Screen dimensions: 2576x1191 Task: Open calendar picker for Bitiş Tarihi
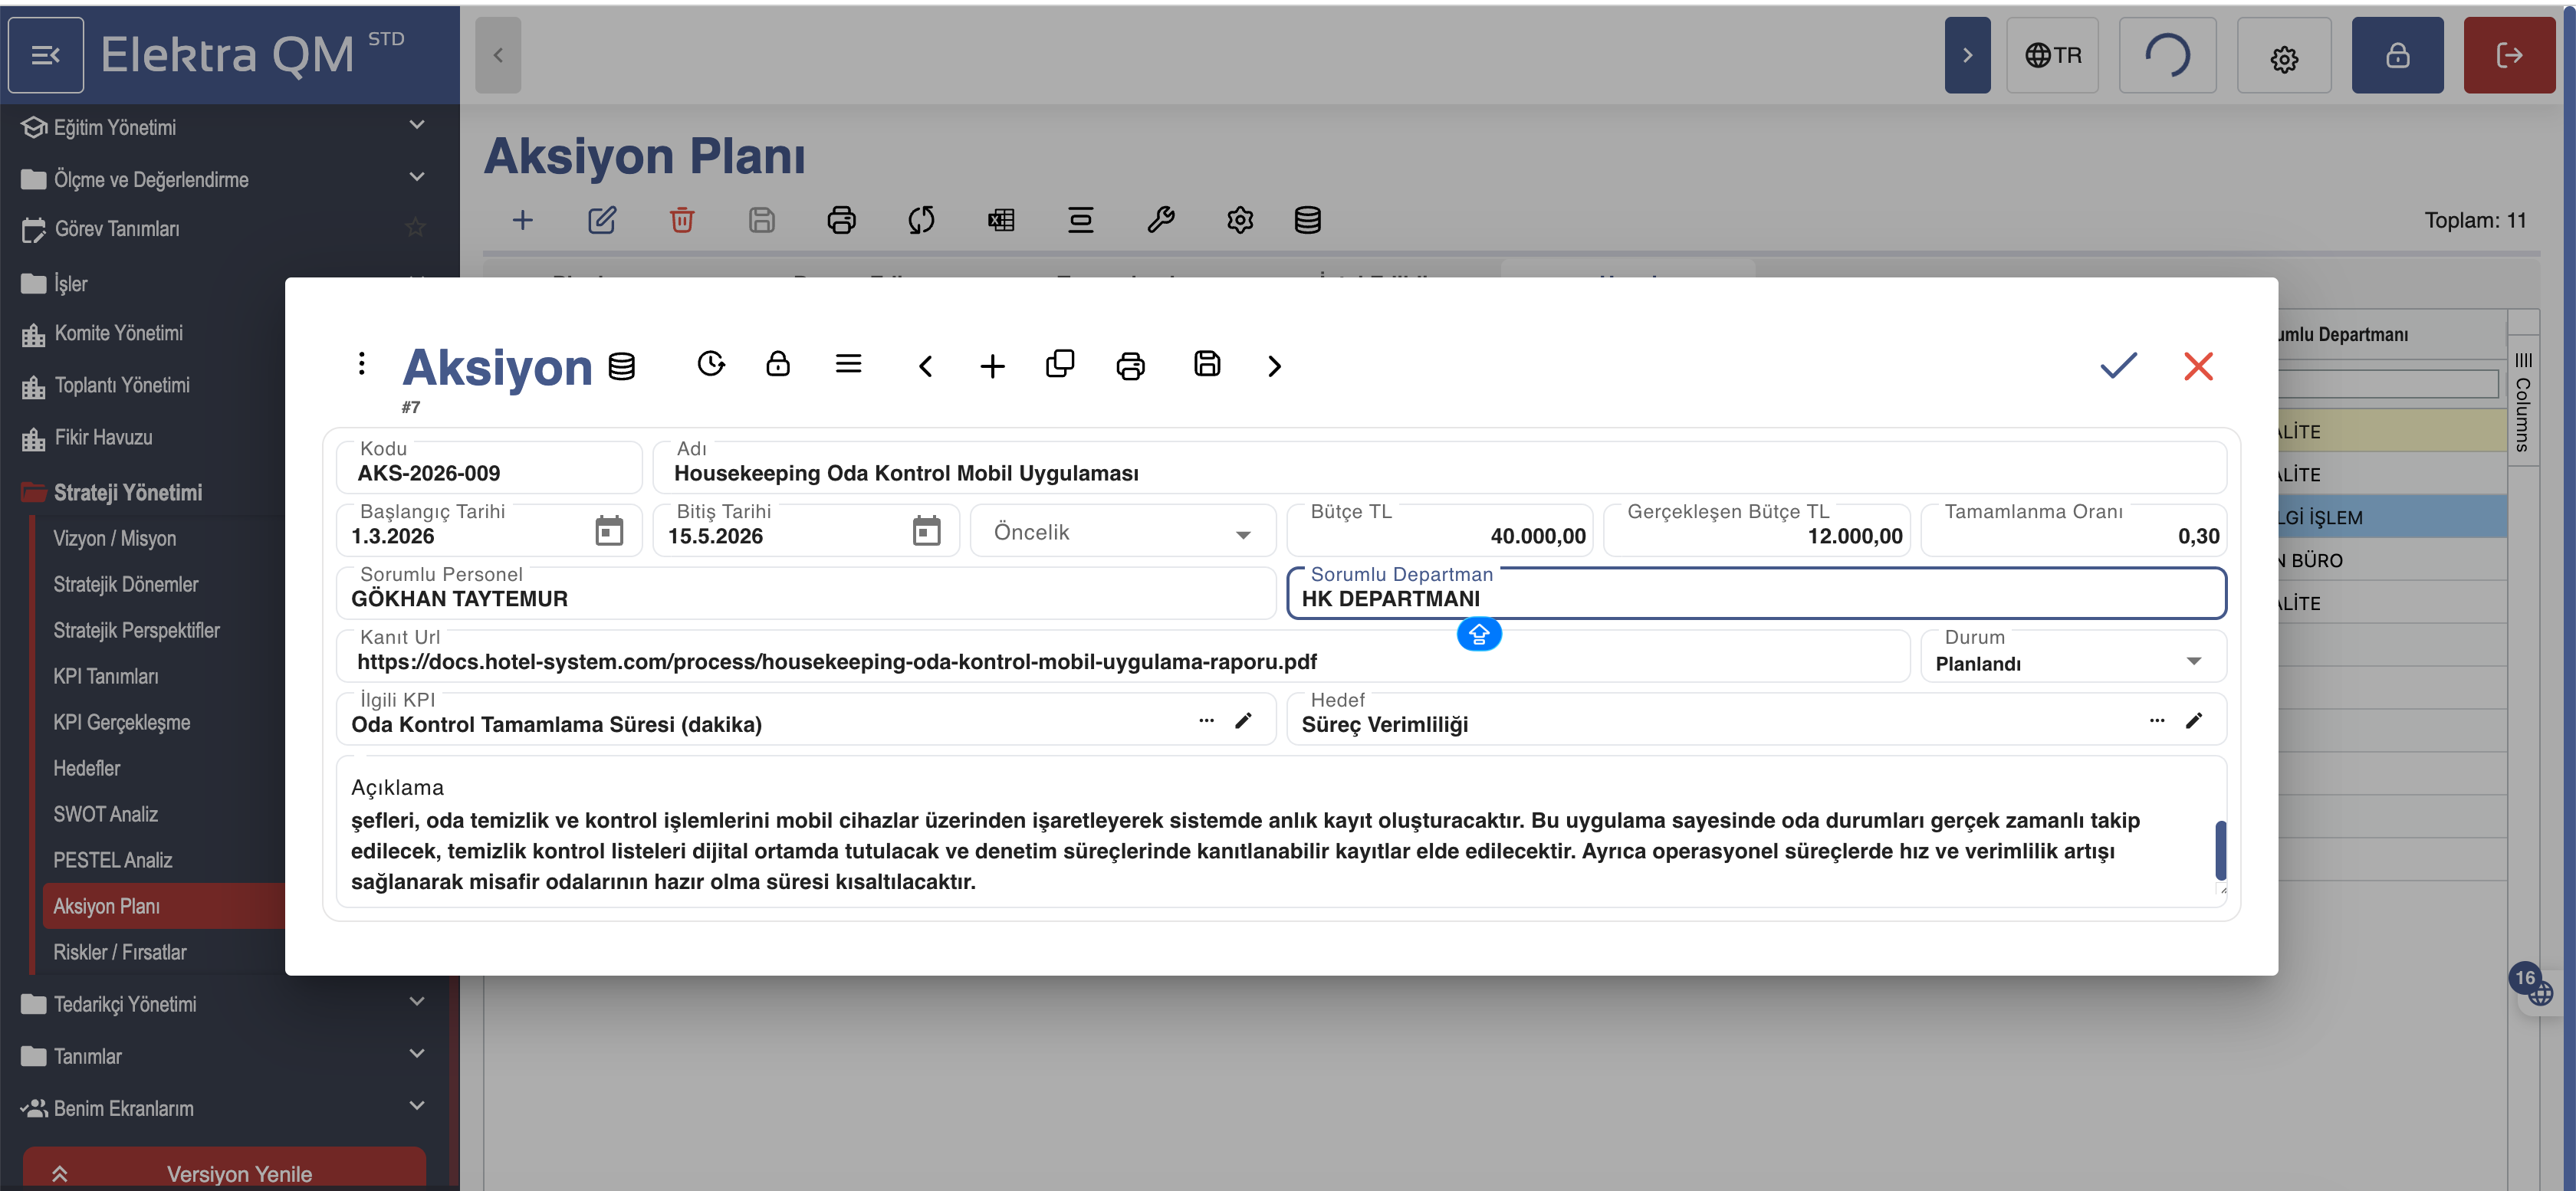[926, 531]
